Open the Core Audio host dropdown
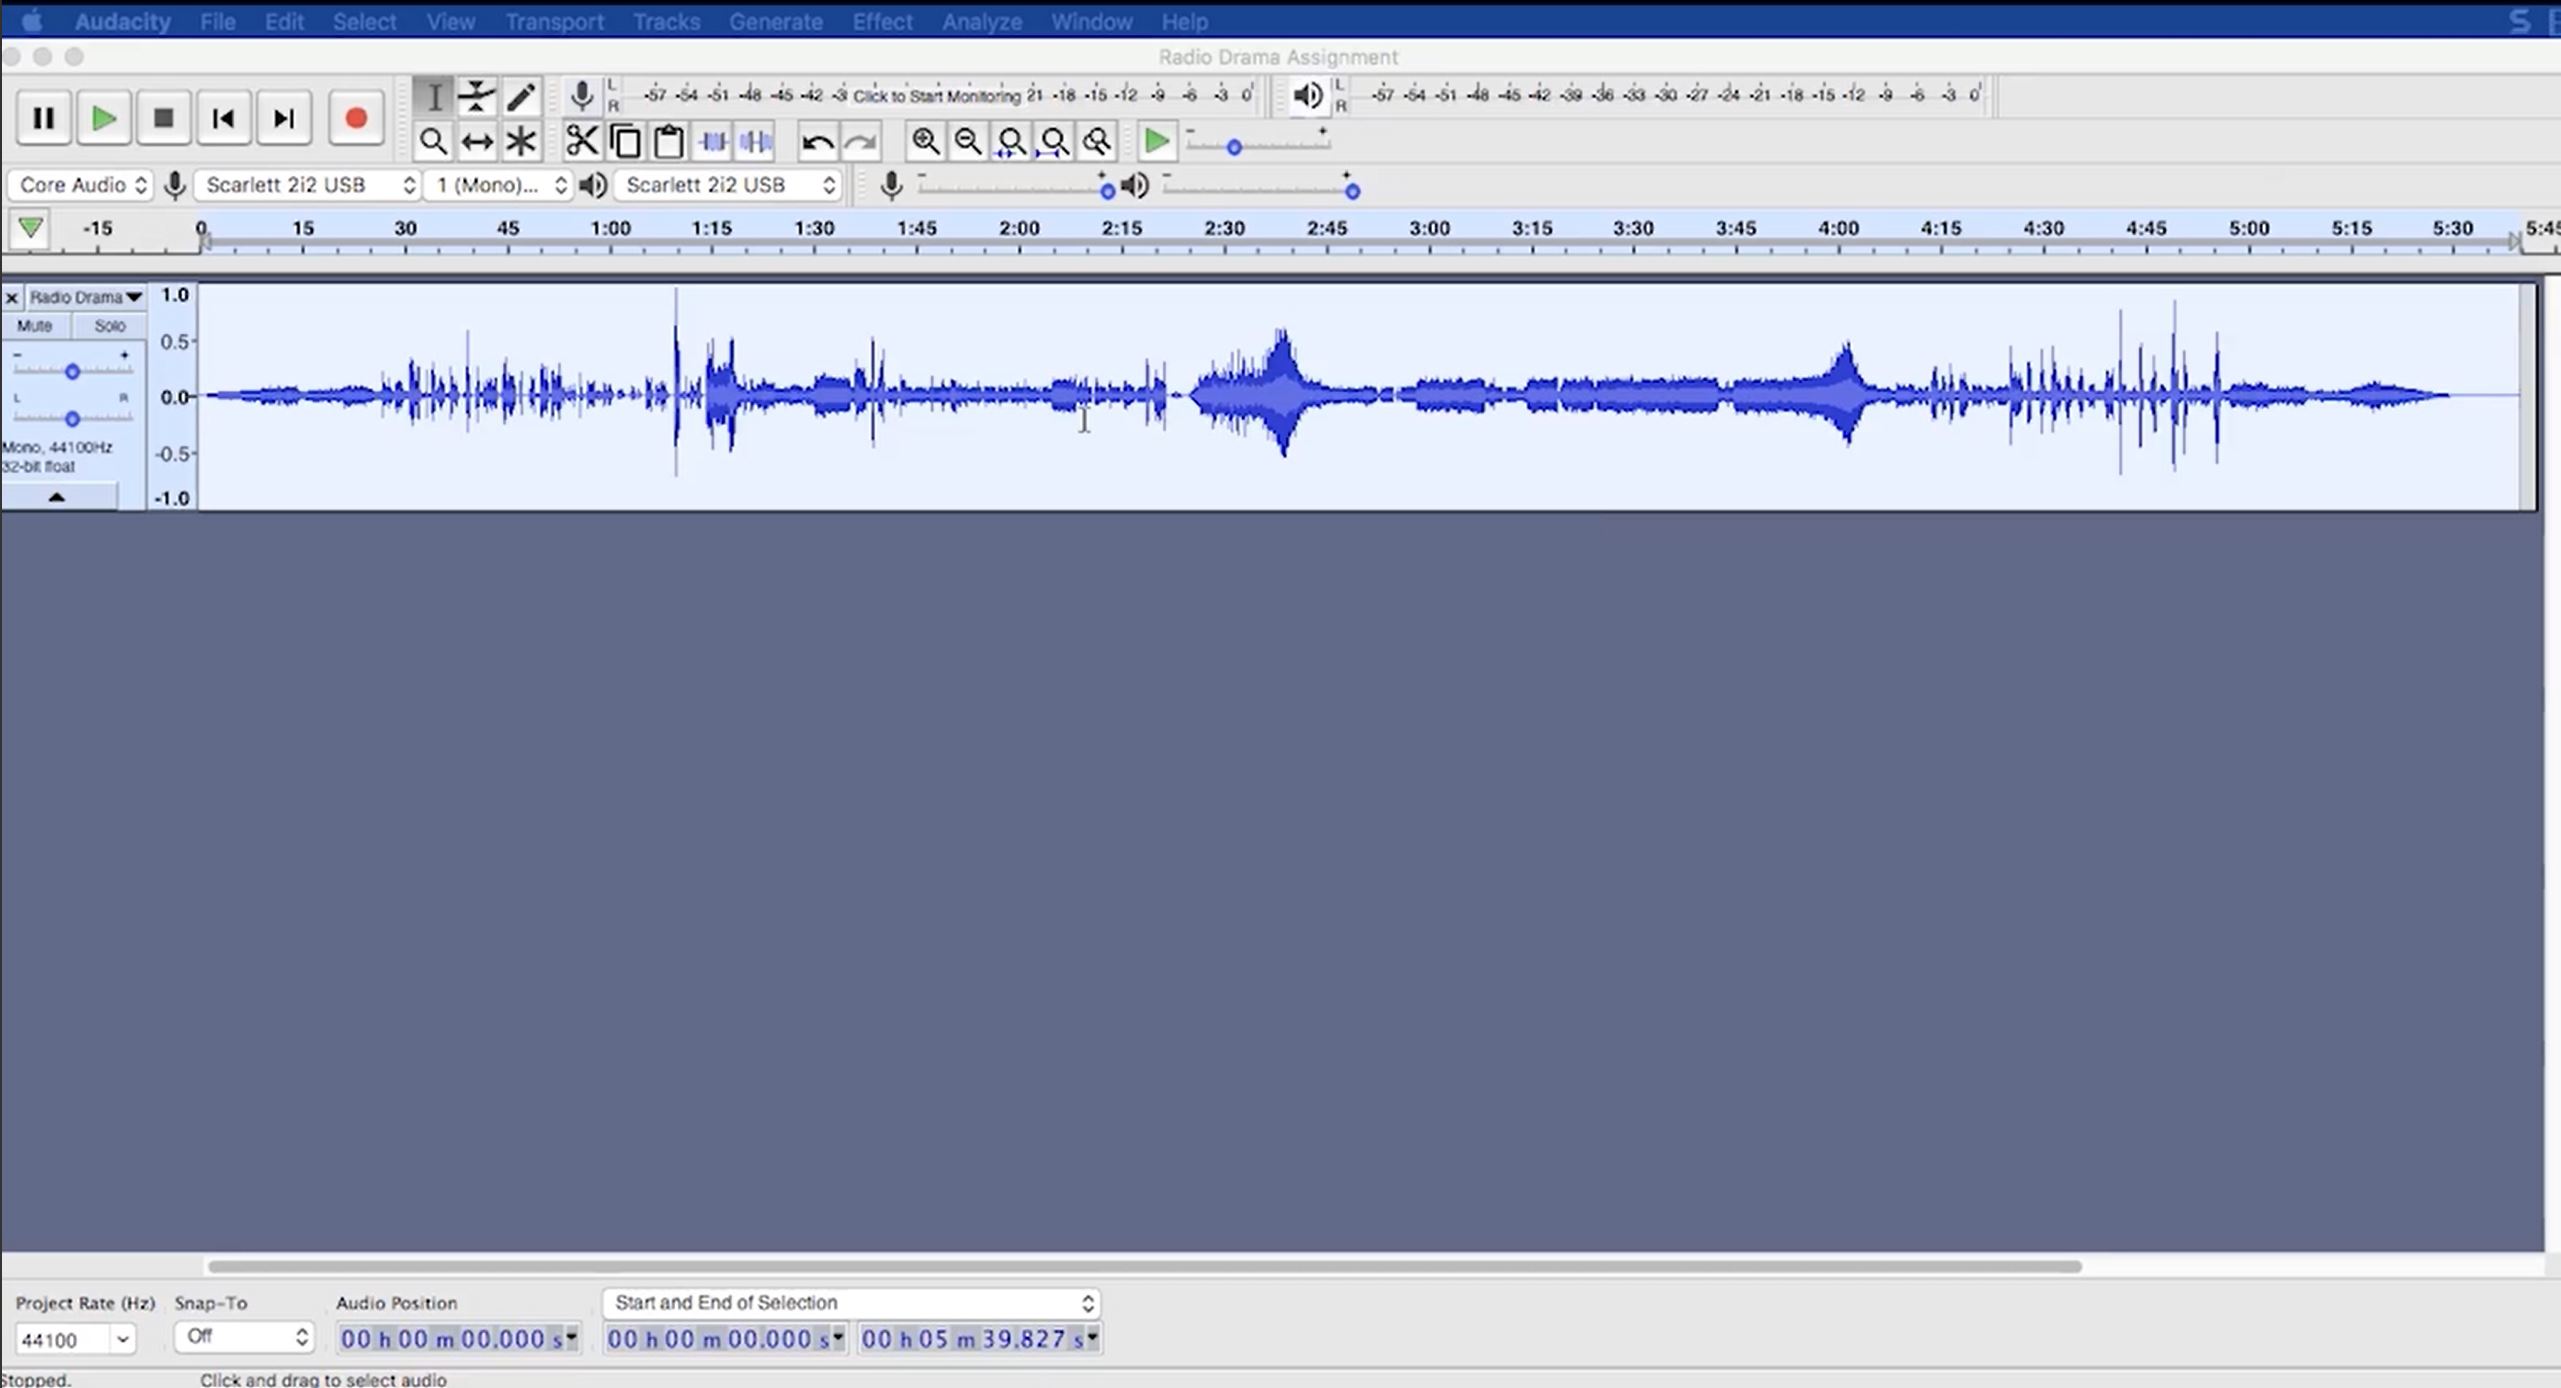 pos(81,185)
